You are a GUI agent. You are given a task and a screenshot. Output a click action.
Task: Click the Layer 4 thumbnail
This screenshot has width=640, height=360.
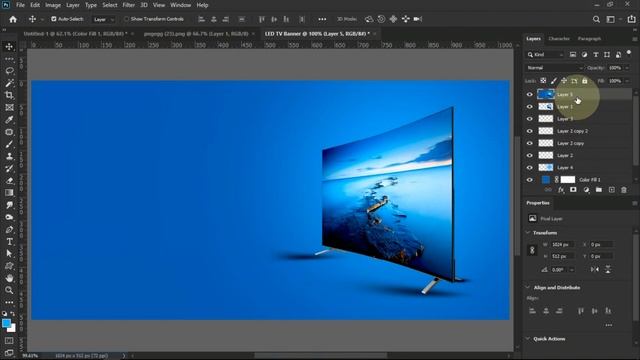pyautogui.click(x=545, y=167)
